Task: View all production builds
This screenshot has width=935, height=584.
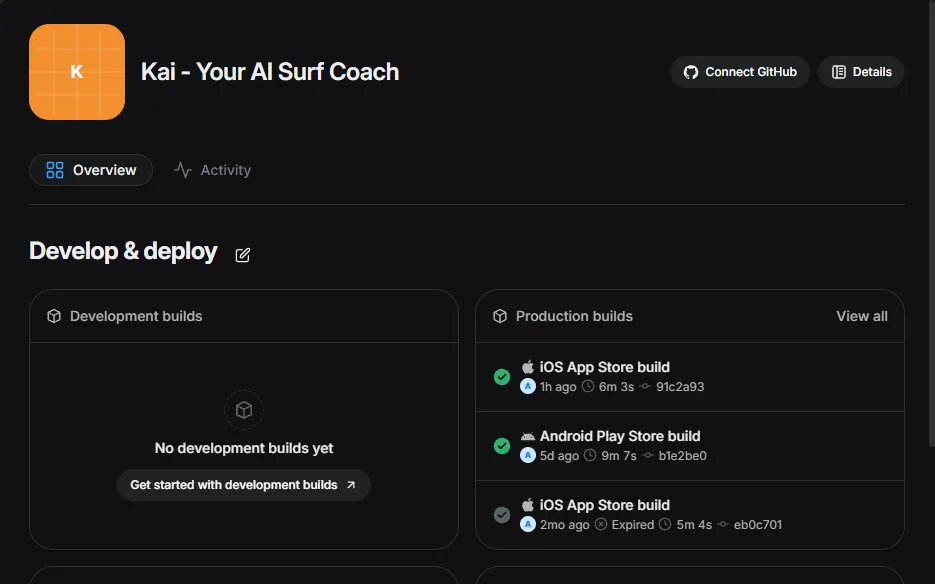Action: (x=862, y=316)
